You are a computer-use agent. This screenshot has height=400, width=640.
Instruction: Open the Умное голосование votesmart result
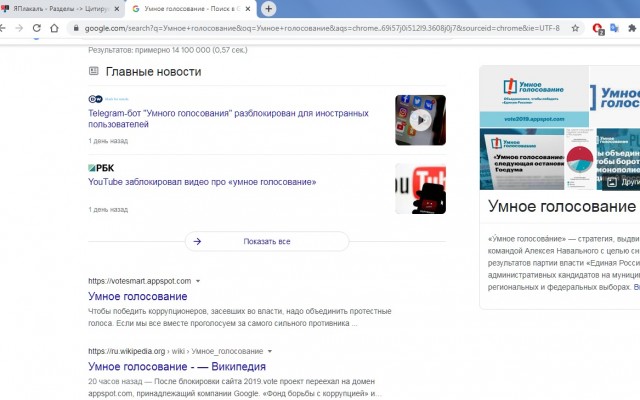tap(138, 296)
